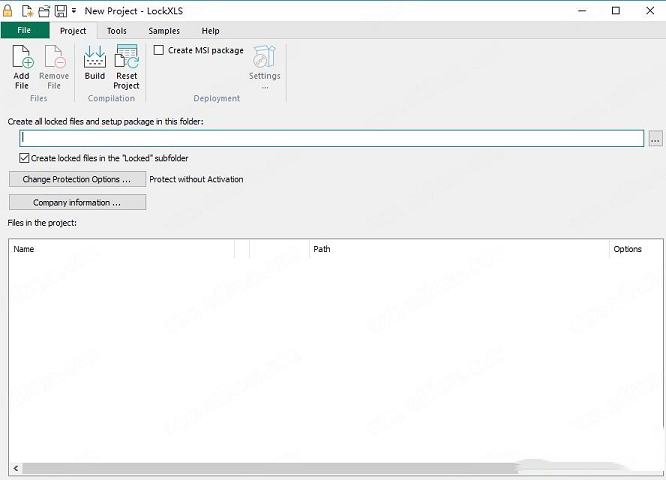Close the LockXLS window
Screen dimensions: 666x480
[650, 11]
